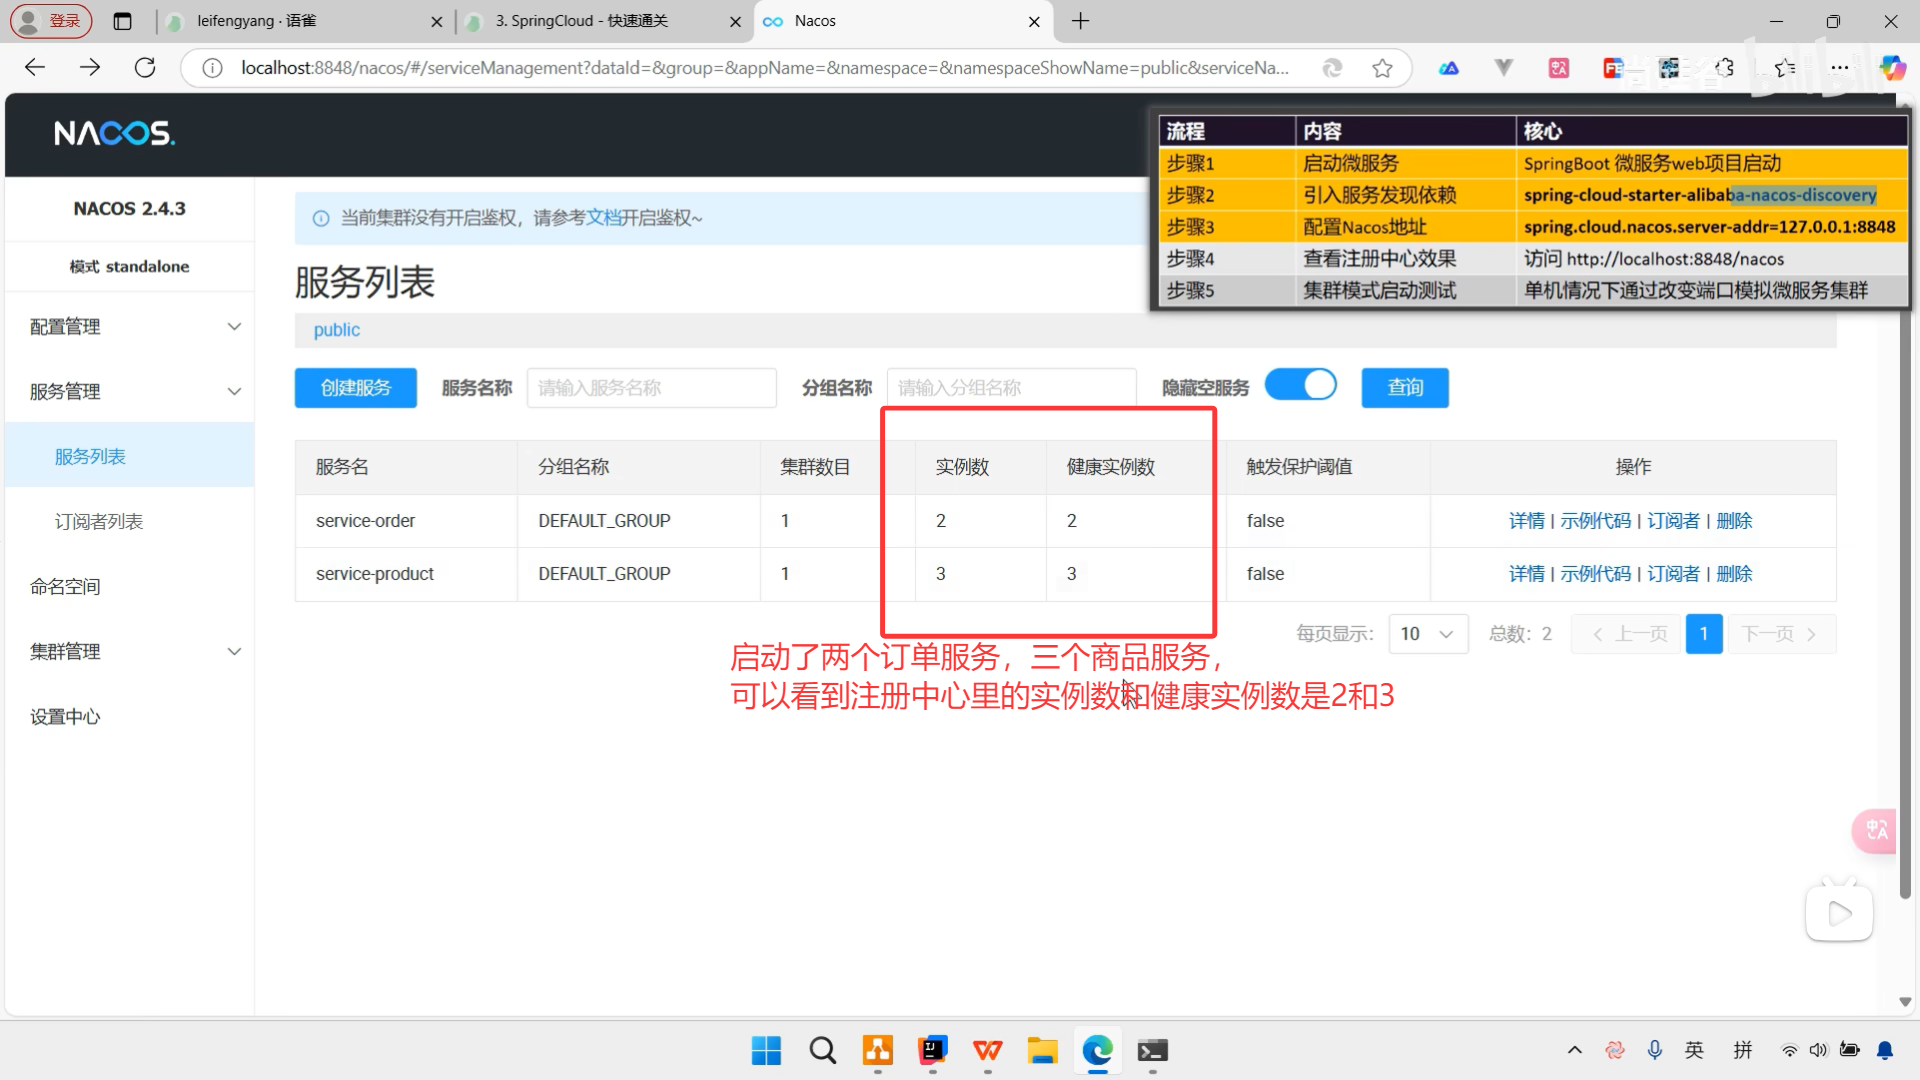Open the Nacos logo home link
Screen dimensions: 1920x1080
coord(113,132)
